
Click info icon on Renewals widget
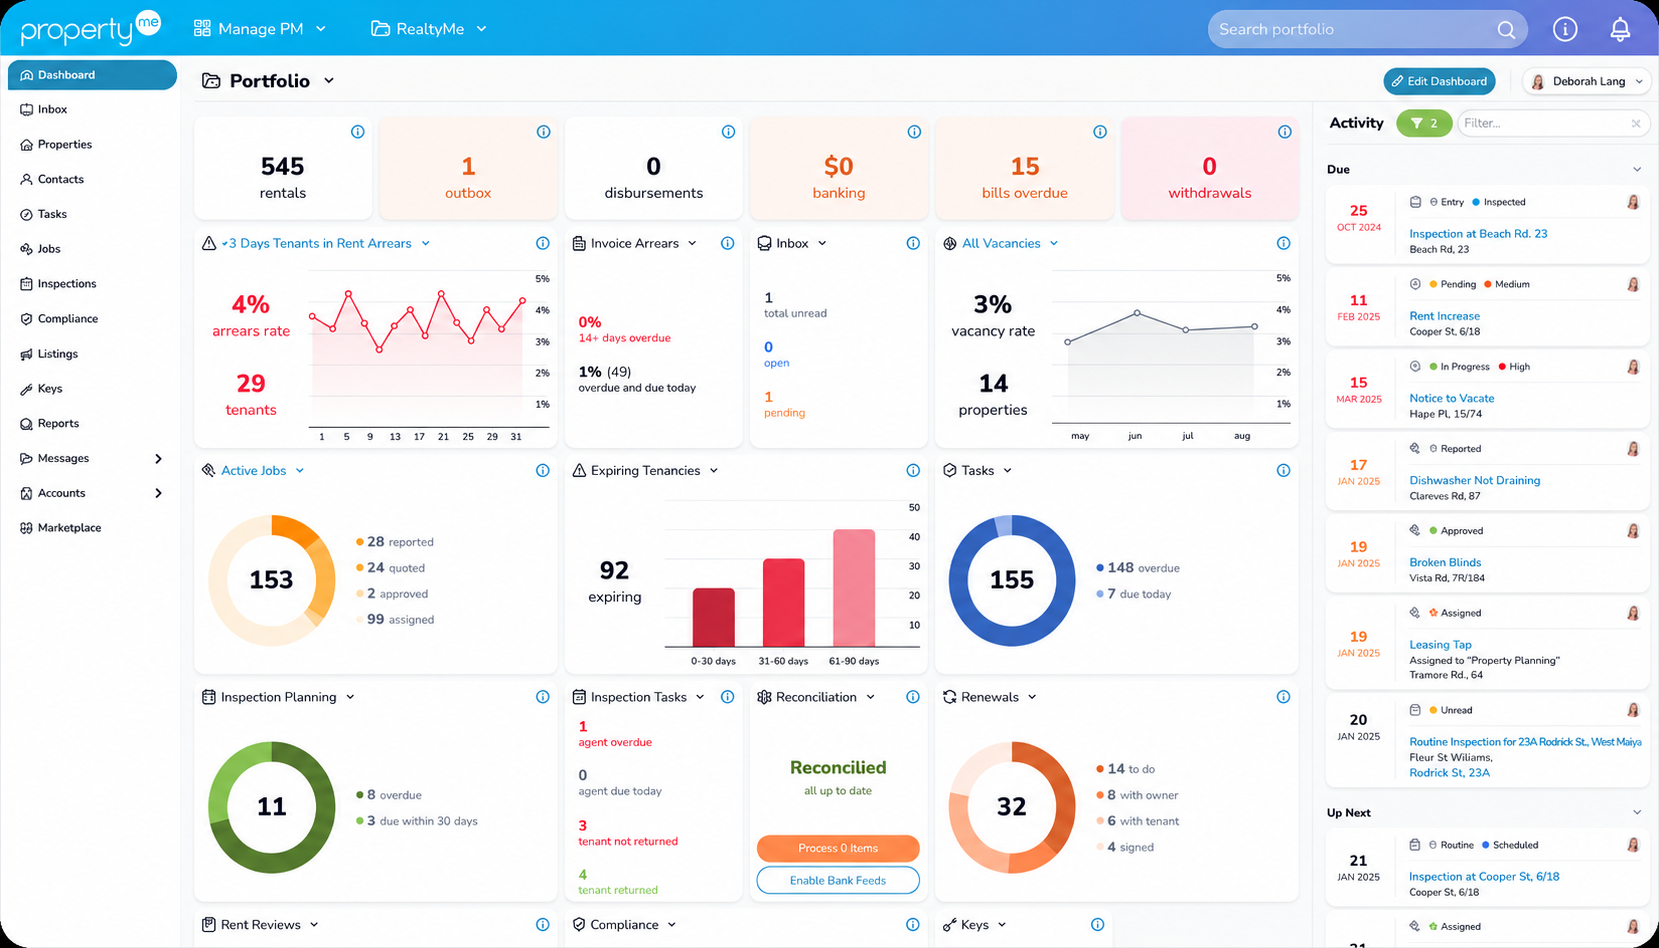pos(1283,697)
